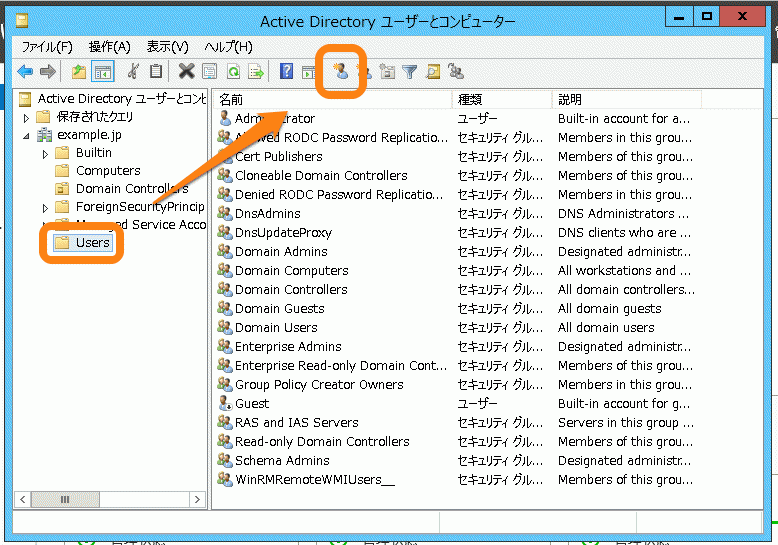
Task: Select the Read-only Domain Controllers row
Action: point(322,441)
